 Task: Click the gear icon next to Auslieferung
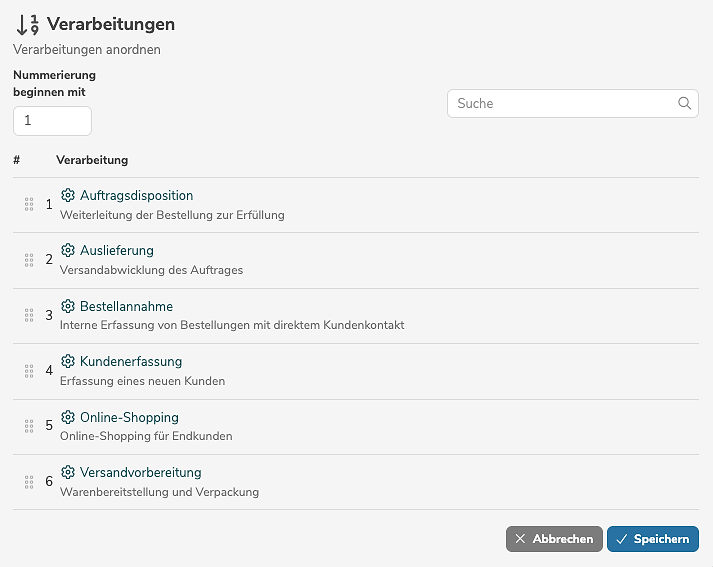click(x=68, y=250)
